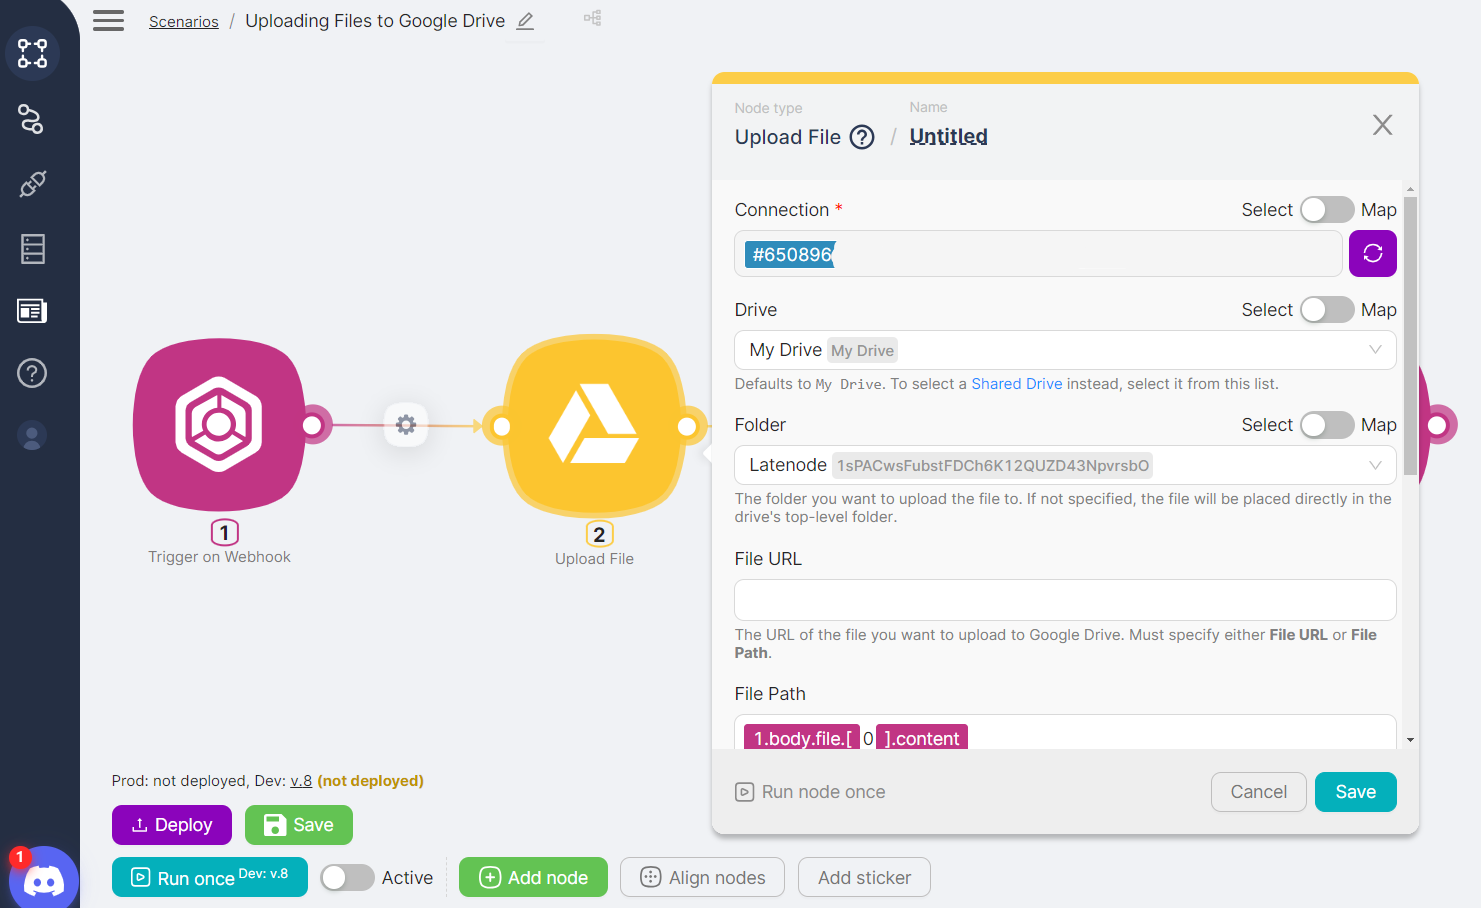
Task: Open the hamburger menu at top left
Action: click(x=108, y=21)
